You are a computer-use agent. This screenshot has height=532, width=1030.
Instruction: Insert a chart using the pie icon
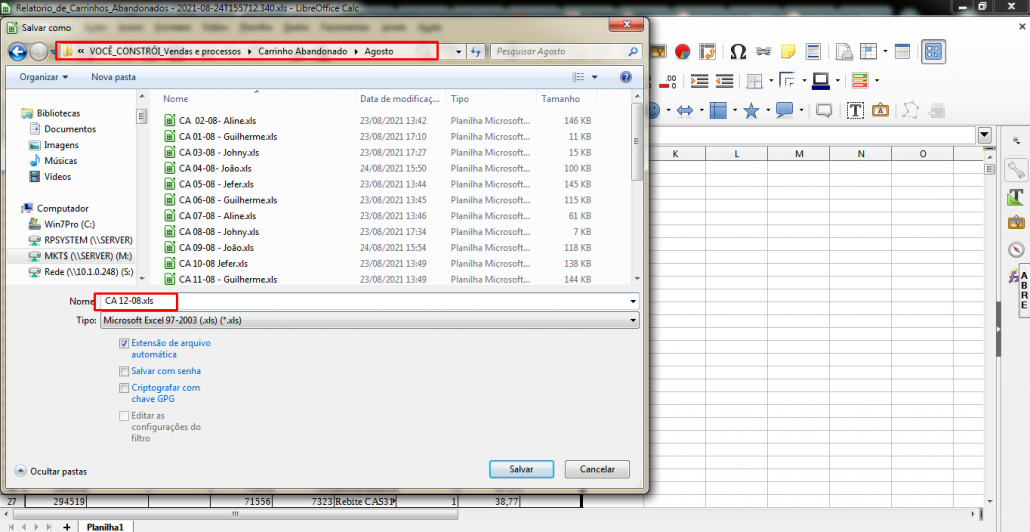tap(683, 51)
